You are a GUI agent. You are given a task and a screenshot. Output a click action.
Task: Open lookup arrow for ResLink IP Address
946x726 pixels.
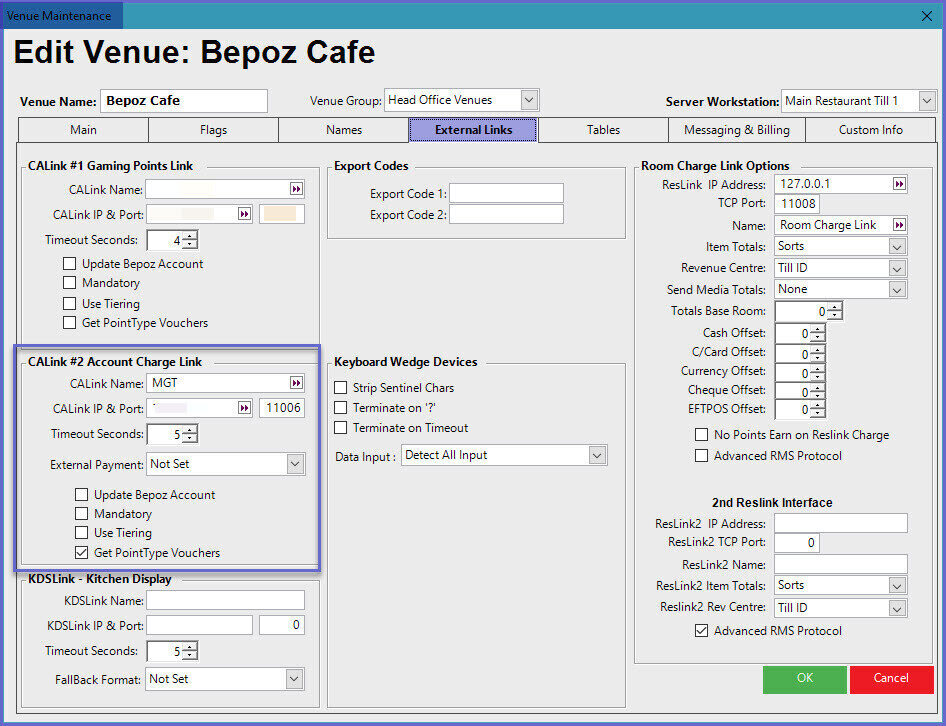[x=899, y=184]
